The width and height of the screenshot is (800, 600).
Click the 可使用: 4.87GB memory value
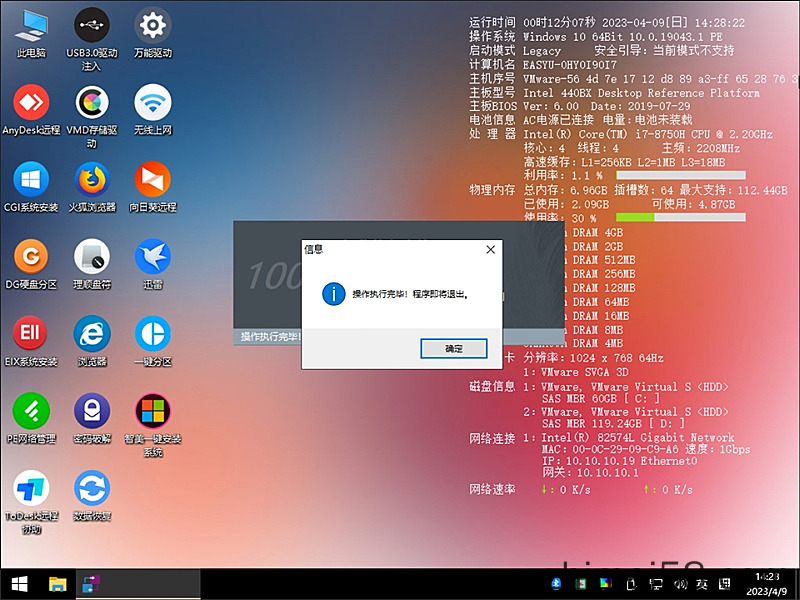click(x=693, y=204)
